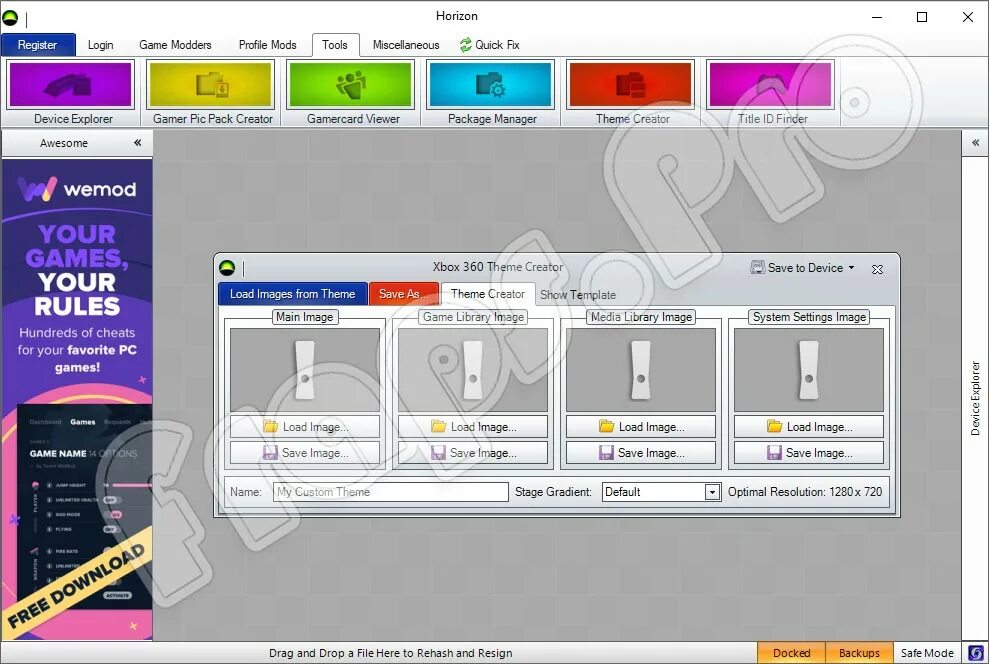The width and height of the screenshot is (989, 664).
Task: Click the Drag and Drop rehash status area
Action: 390,653
